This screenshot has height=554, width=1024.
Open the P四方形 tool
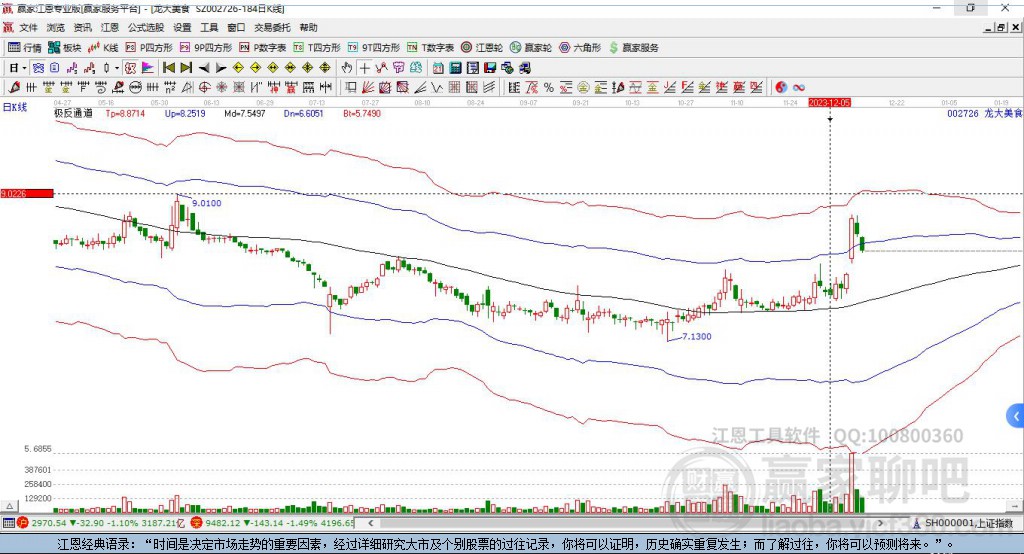click(x=149, y=48)
